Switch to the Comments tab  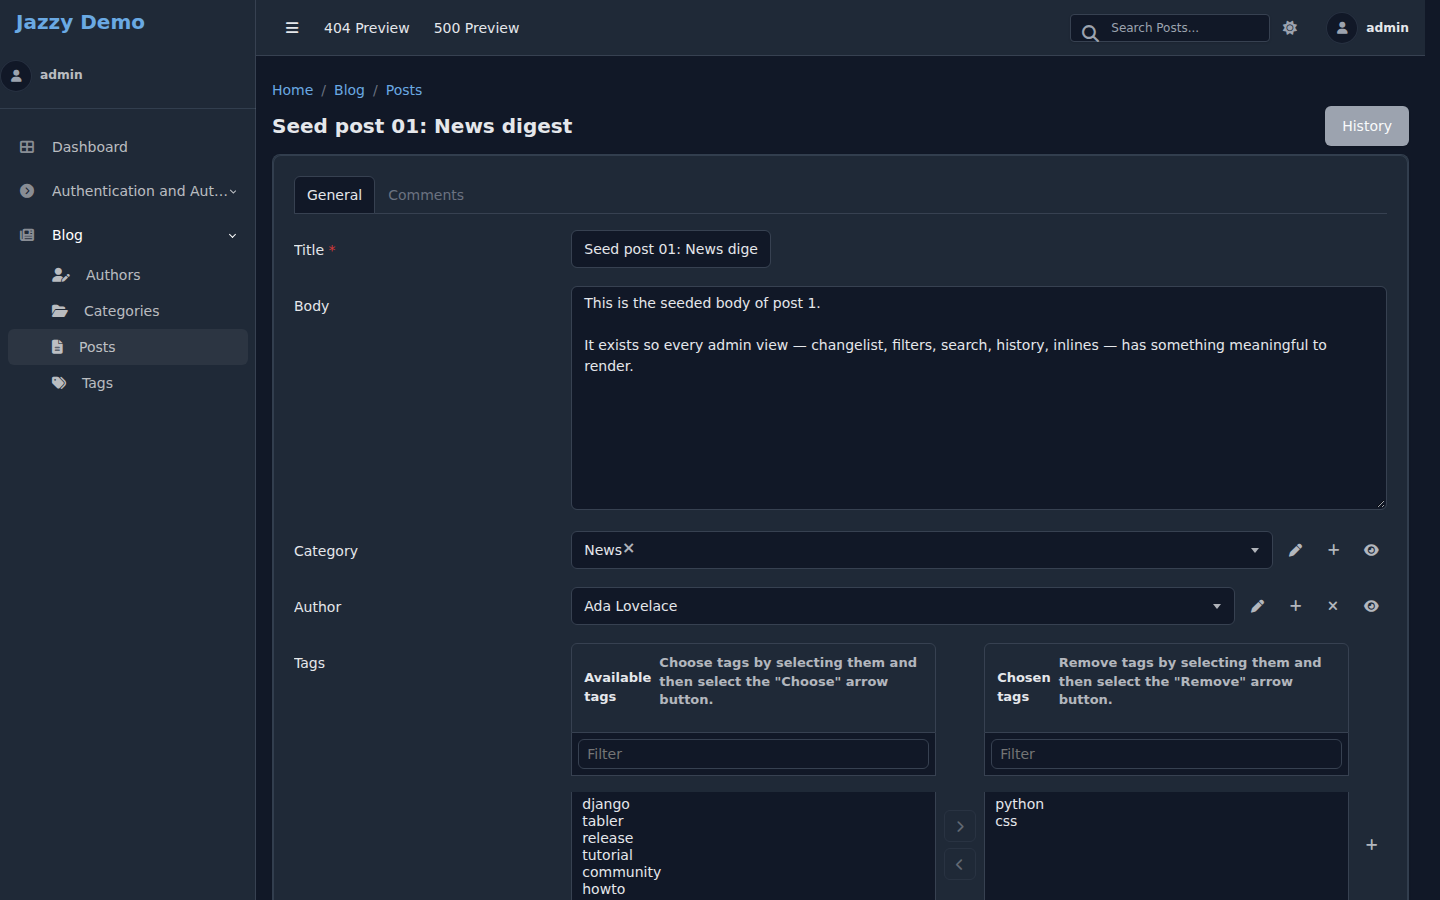[x=426, y=195]
